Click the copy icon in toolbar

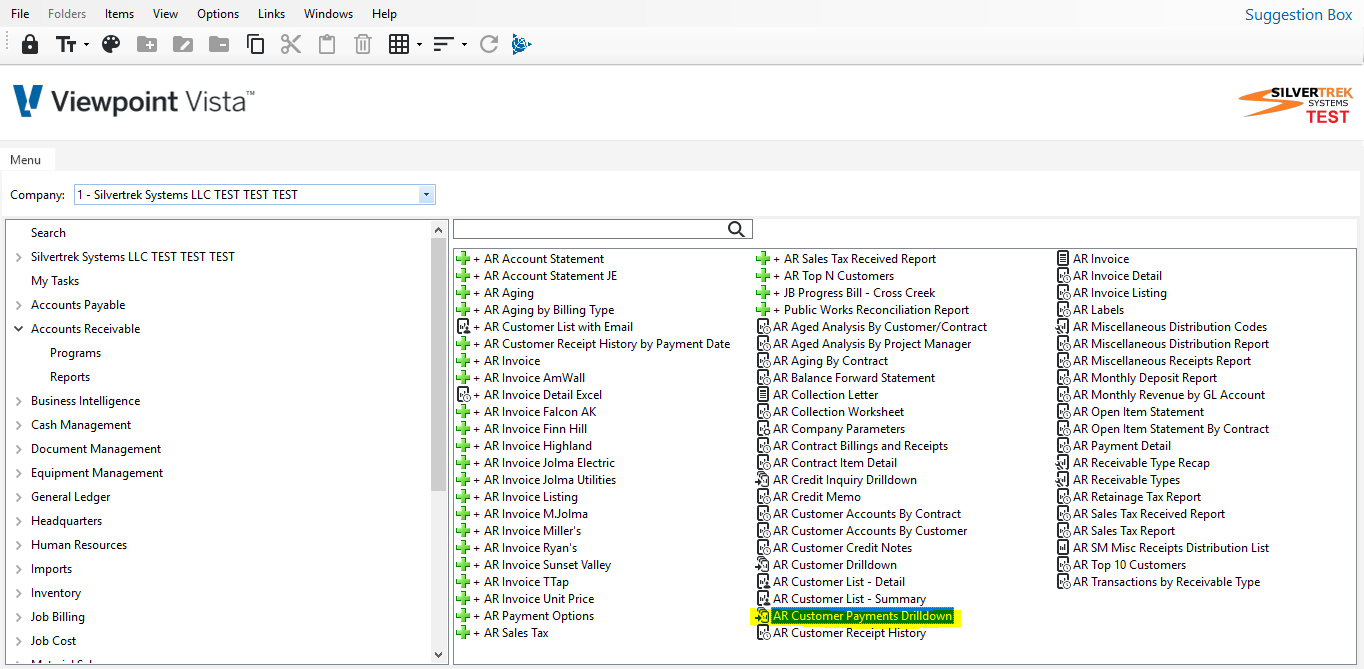point(255,44)
